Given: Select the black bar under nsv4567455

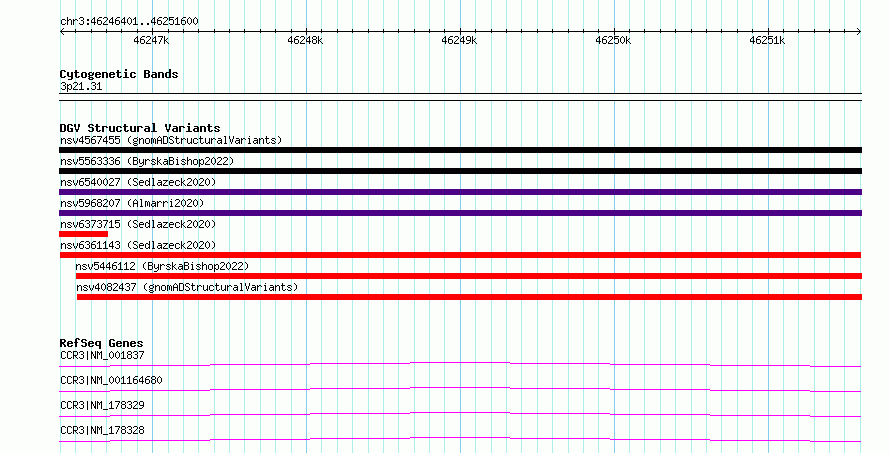Looking at the screenshot, I should pos(460,150).
